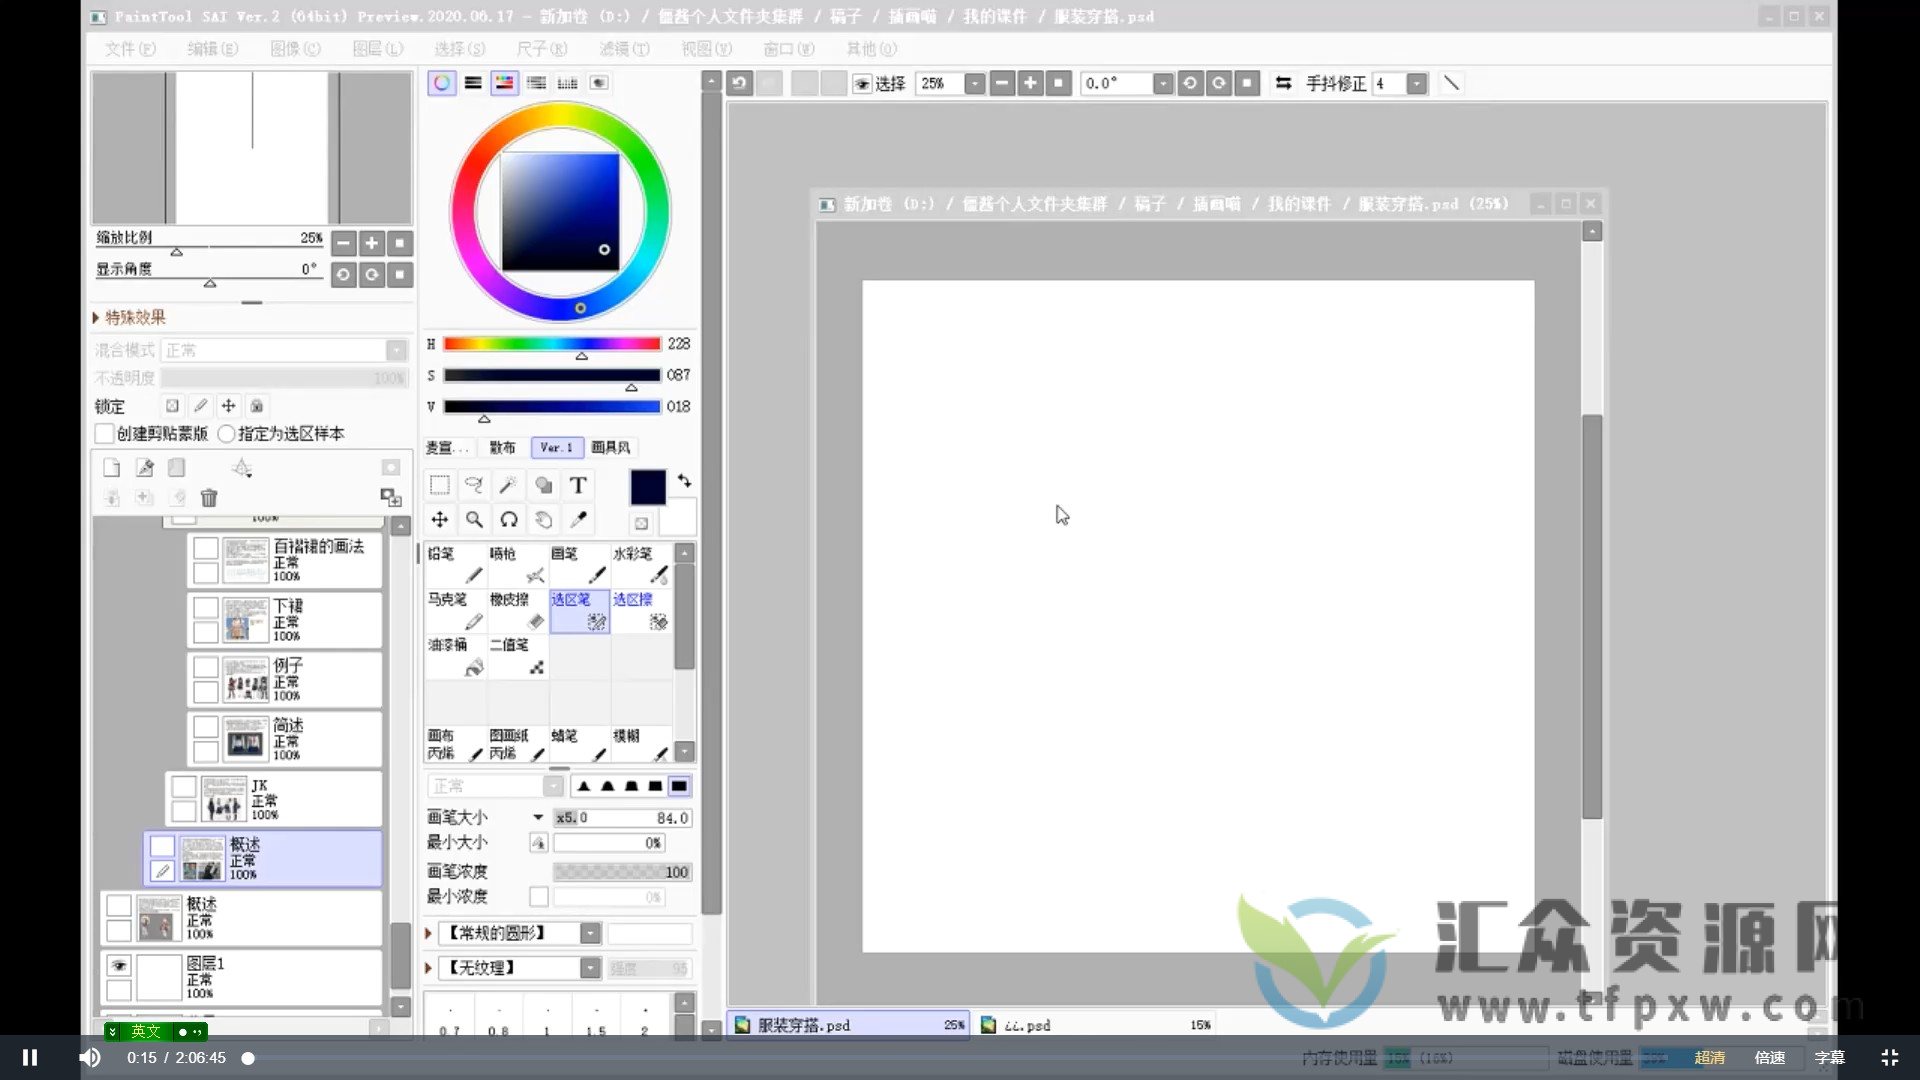Select the Ver.1 brush tab
The width and height of the screenshot is (1920, 1080).
(556, 448)
